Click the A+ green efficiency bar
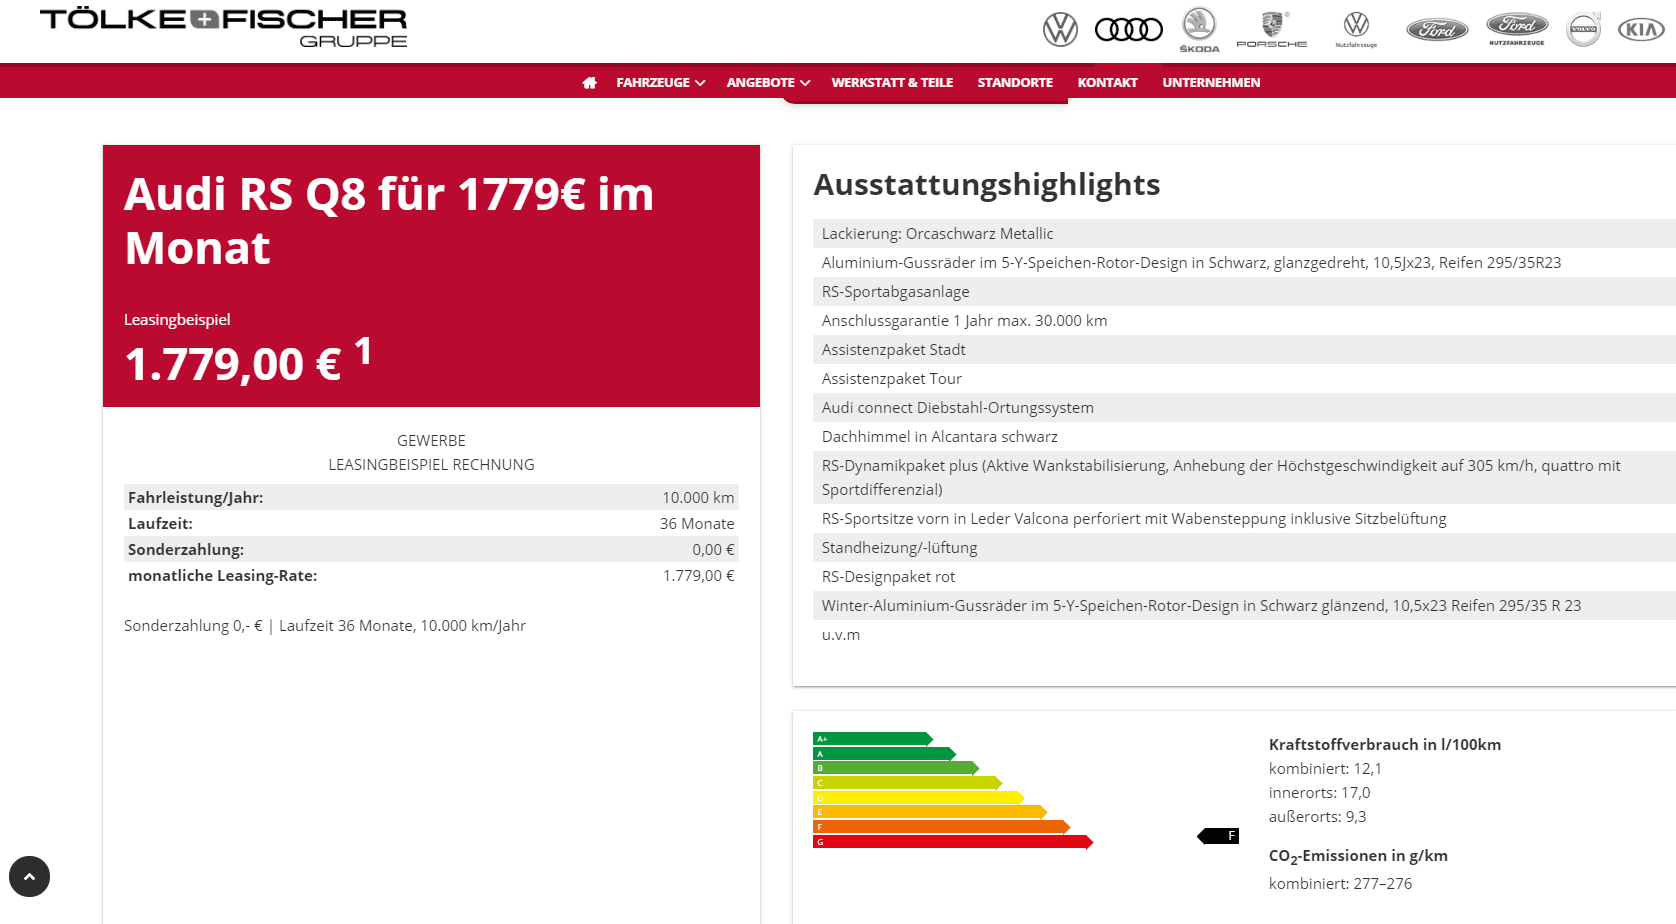The height and width of the screenshot is (924, 1676). [x=873, y=739]
